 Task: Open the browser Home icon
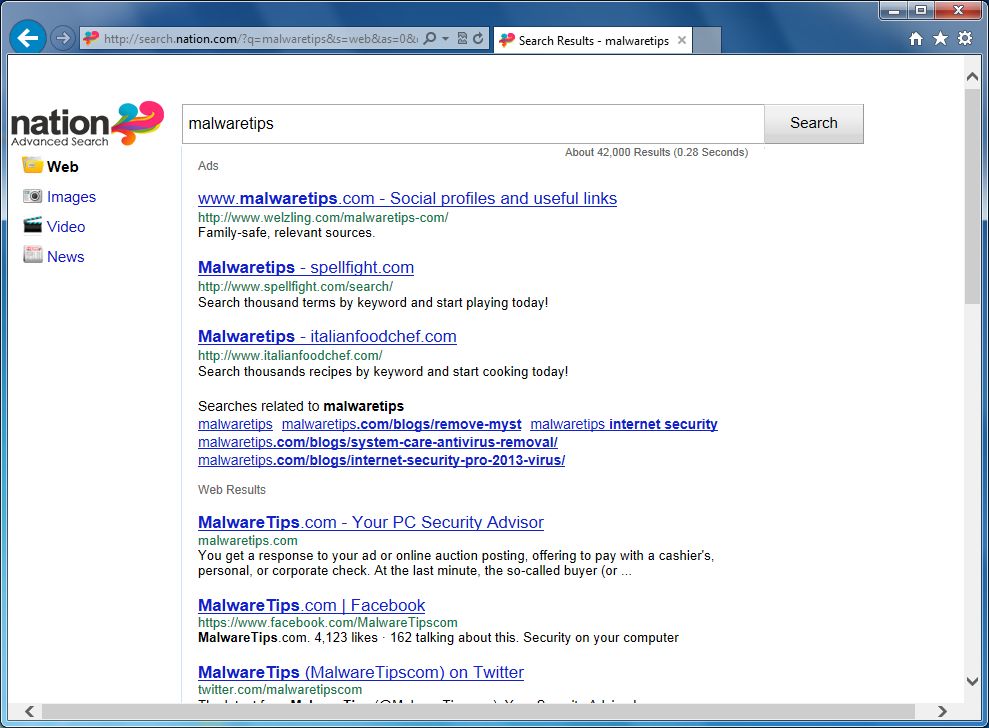pyautogui.click(x=916, y=39)
